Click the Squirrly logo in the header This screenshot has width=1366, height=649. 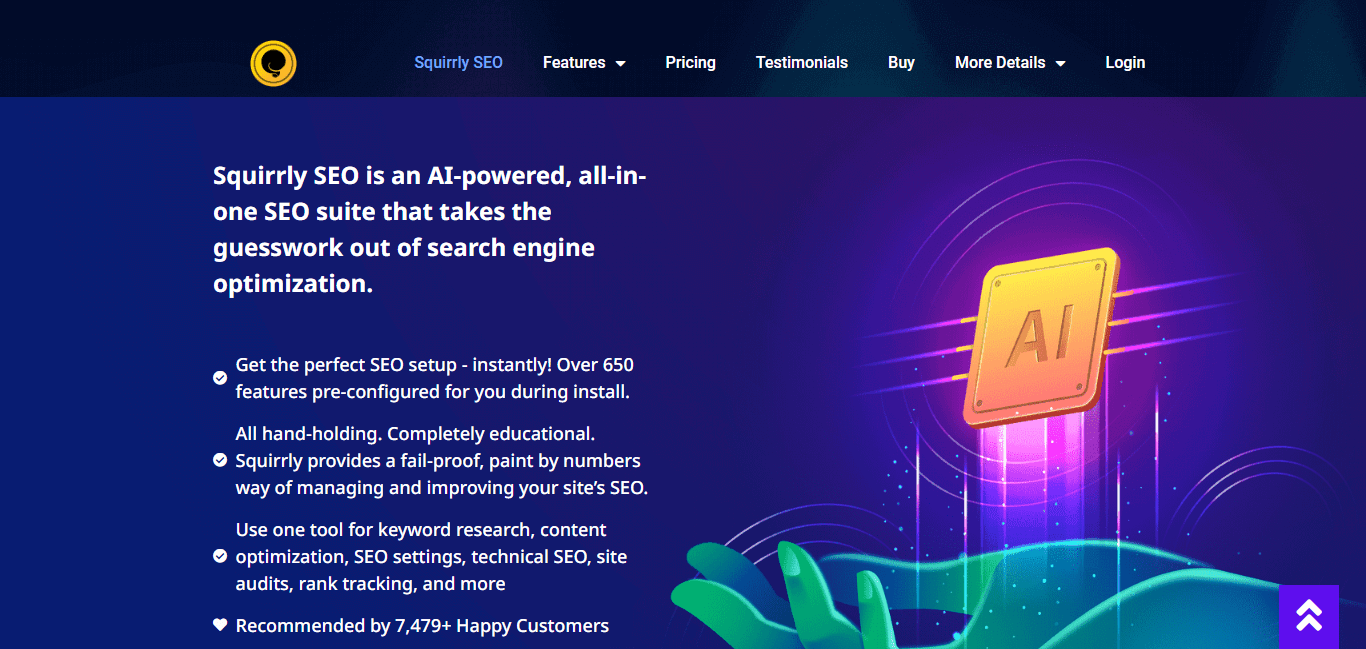(273, 62)
